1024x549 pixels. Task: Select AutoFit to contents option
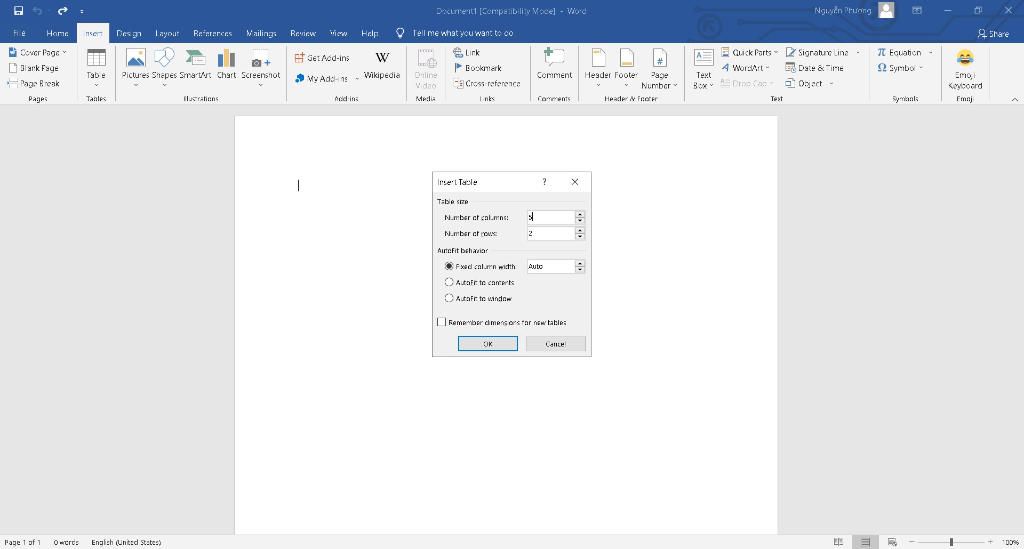tap(479, 283)
